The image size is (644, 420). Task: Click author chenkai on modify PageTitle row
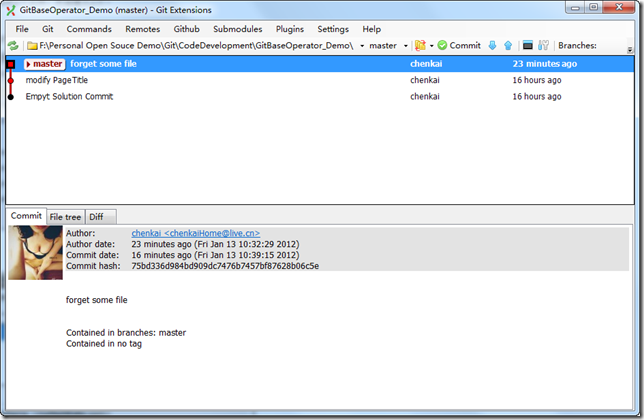(425, 80)
